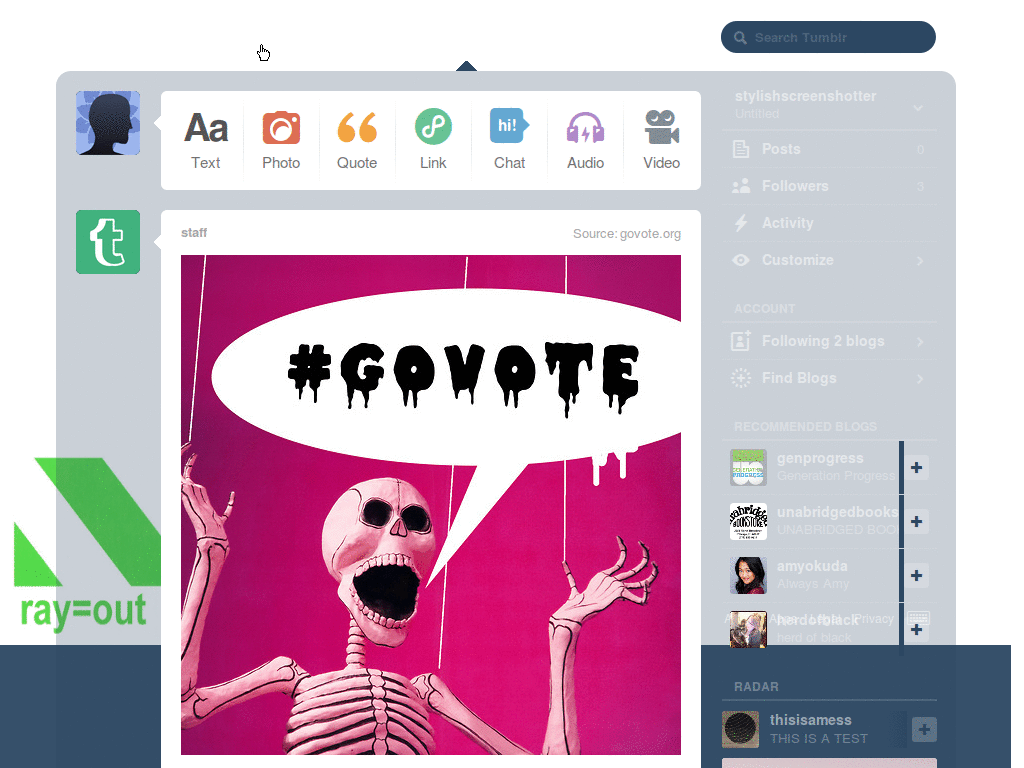The height and width of the screenshot is (768, 1024).
Task: Click the Customize eye icon
Action: (x=741, y=260)
